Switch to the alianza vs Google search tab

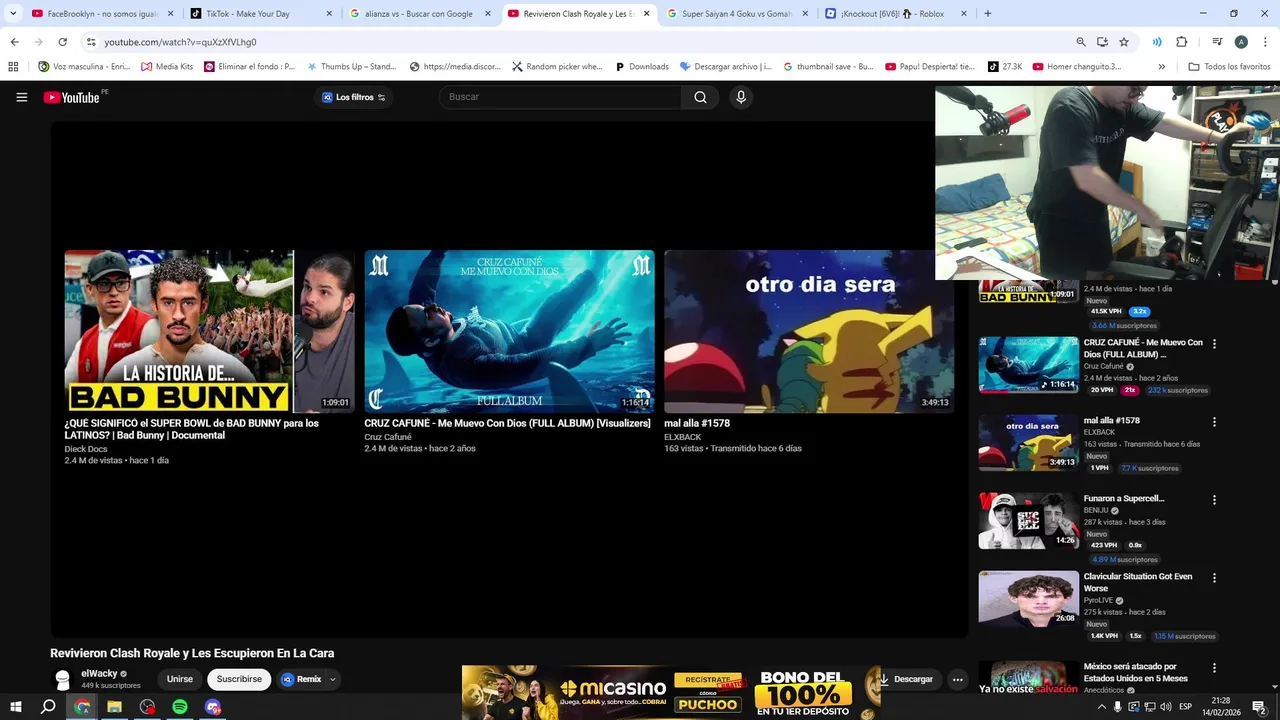pos(418,14)
